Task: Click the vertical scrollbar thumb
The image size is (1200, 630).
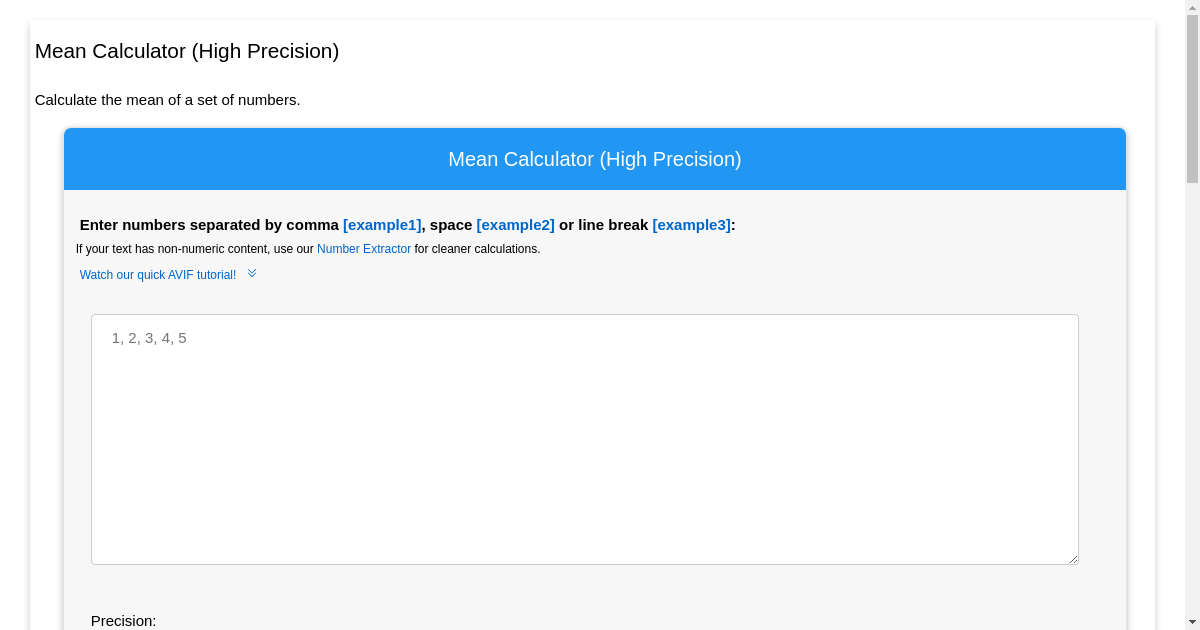Action: coord(1192,100)
